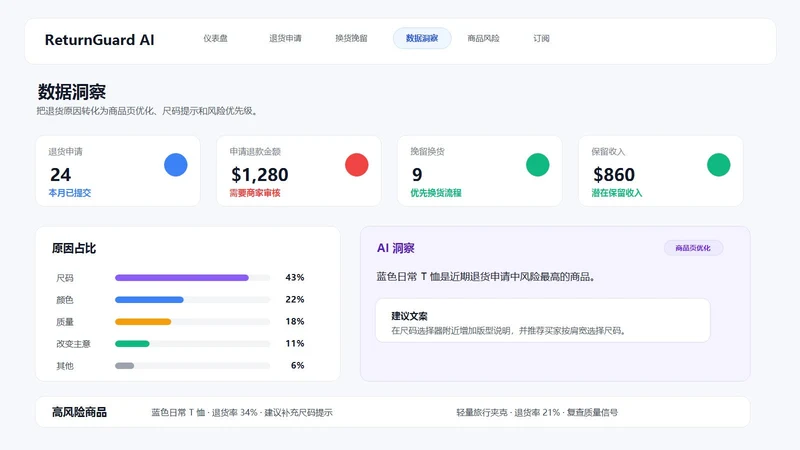Click the blue 颜色 progress bar
This screenshot has width=800, height=450.
(x=149, y=300)
